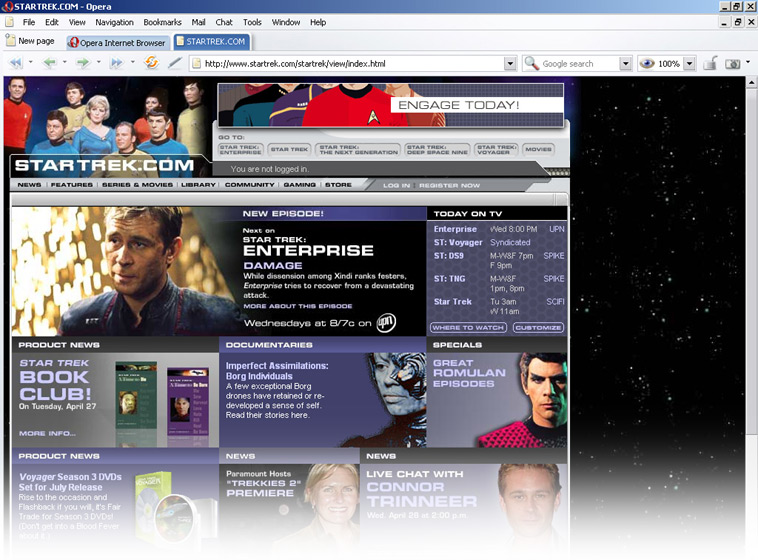Click the LOG IN link
Viewport: 758px width, 560px height.
(396, 185)
